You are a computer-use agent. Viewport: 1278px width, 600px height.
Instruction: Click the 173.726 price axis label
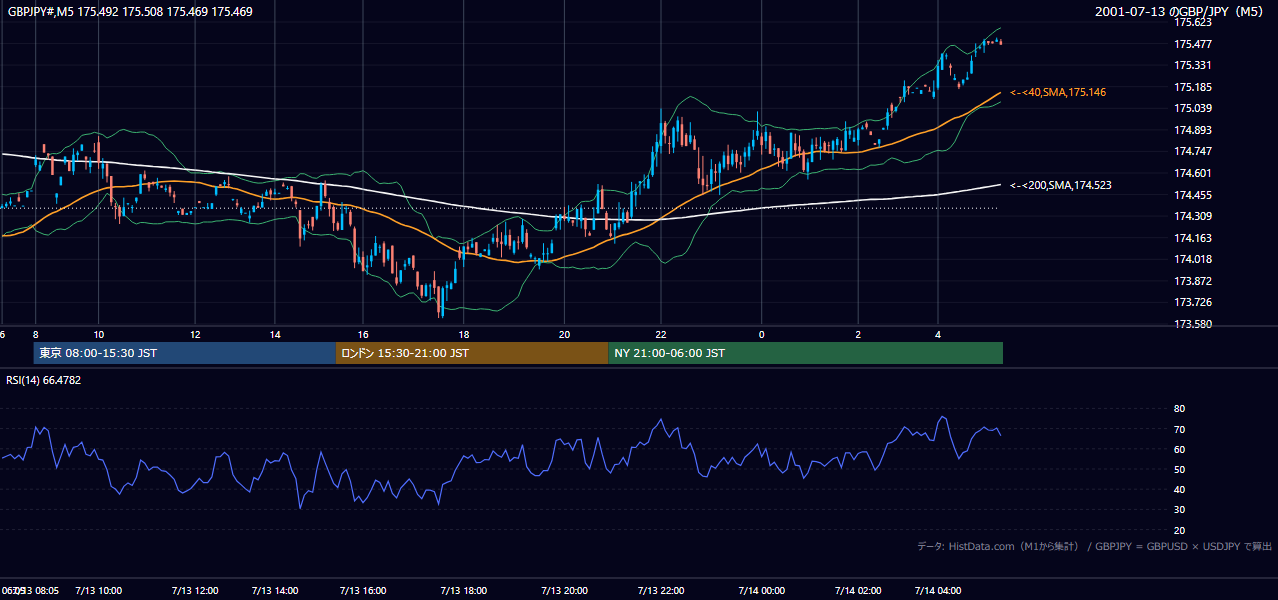[x=1193, y=302]
